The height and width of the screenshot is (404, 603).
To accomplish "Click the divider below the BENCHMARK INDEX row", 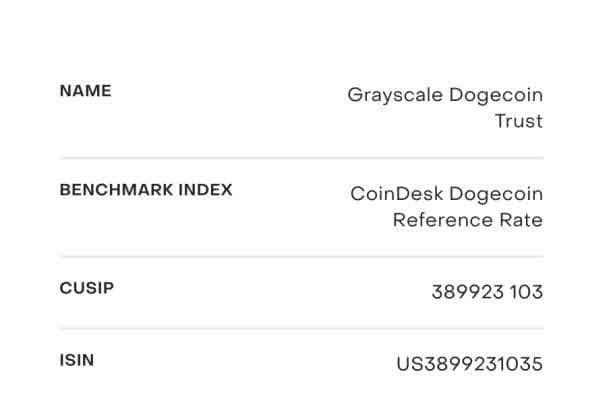I will pos(301,256).
